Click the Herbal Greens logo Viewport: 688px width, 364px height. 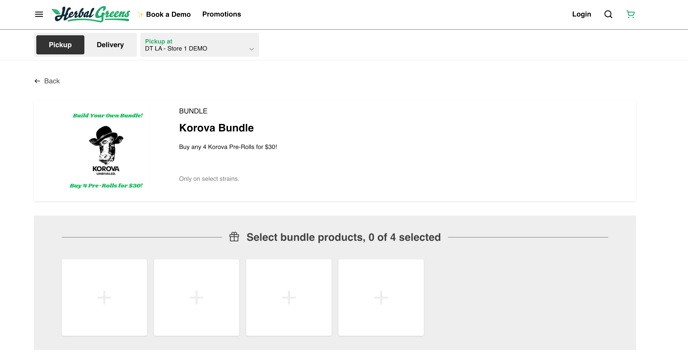point(91,14)
